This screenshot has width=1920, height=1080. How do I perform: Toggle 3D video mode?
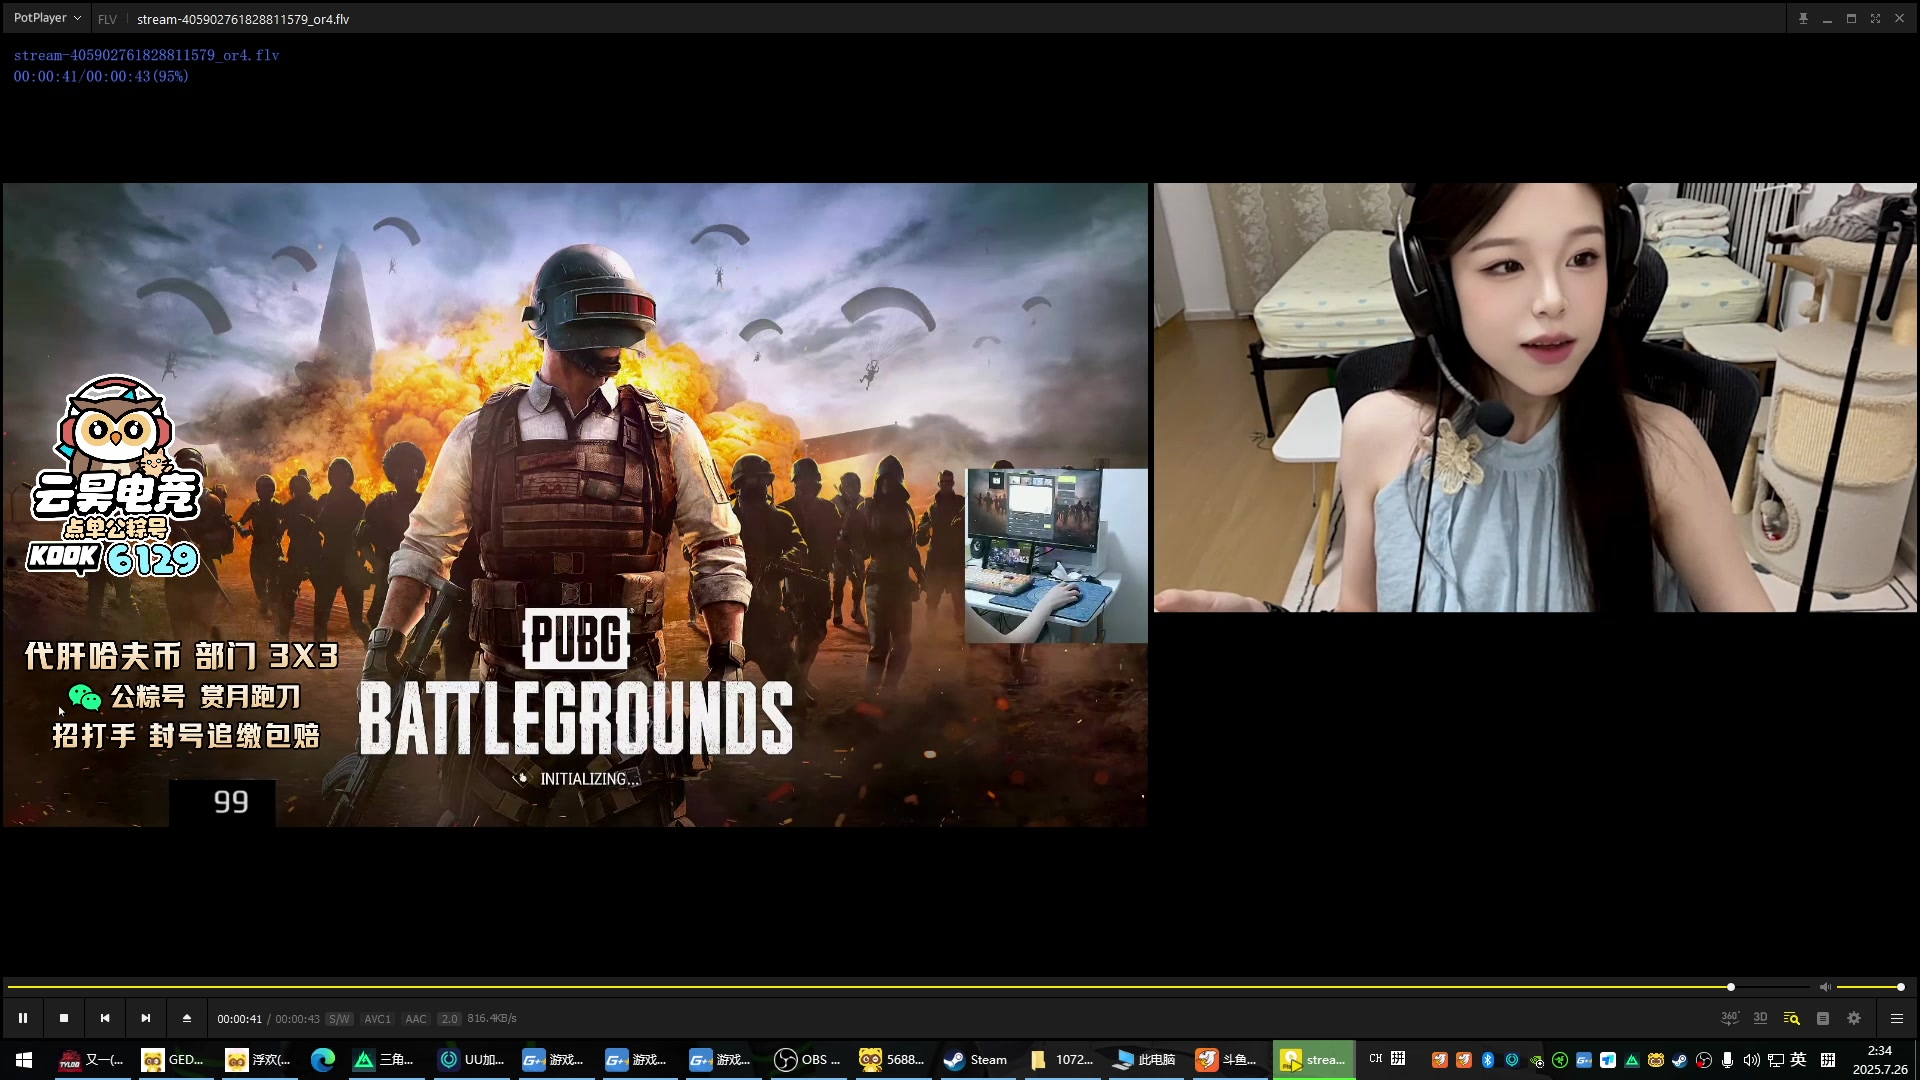(x=1761, y=1018)
